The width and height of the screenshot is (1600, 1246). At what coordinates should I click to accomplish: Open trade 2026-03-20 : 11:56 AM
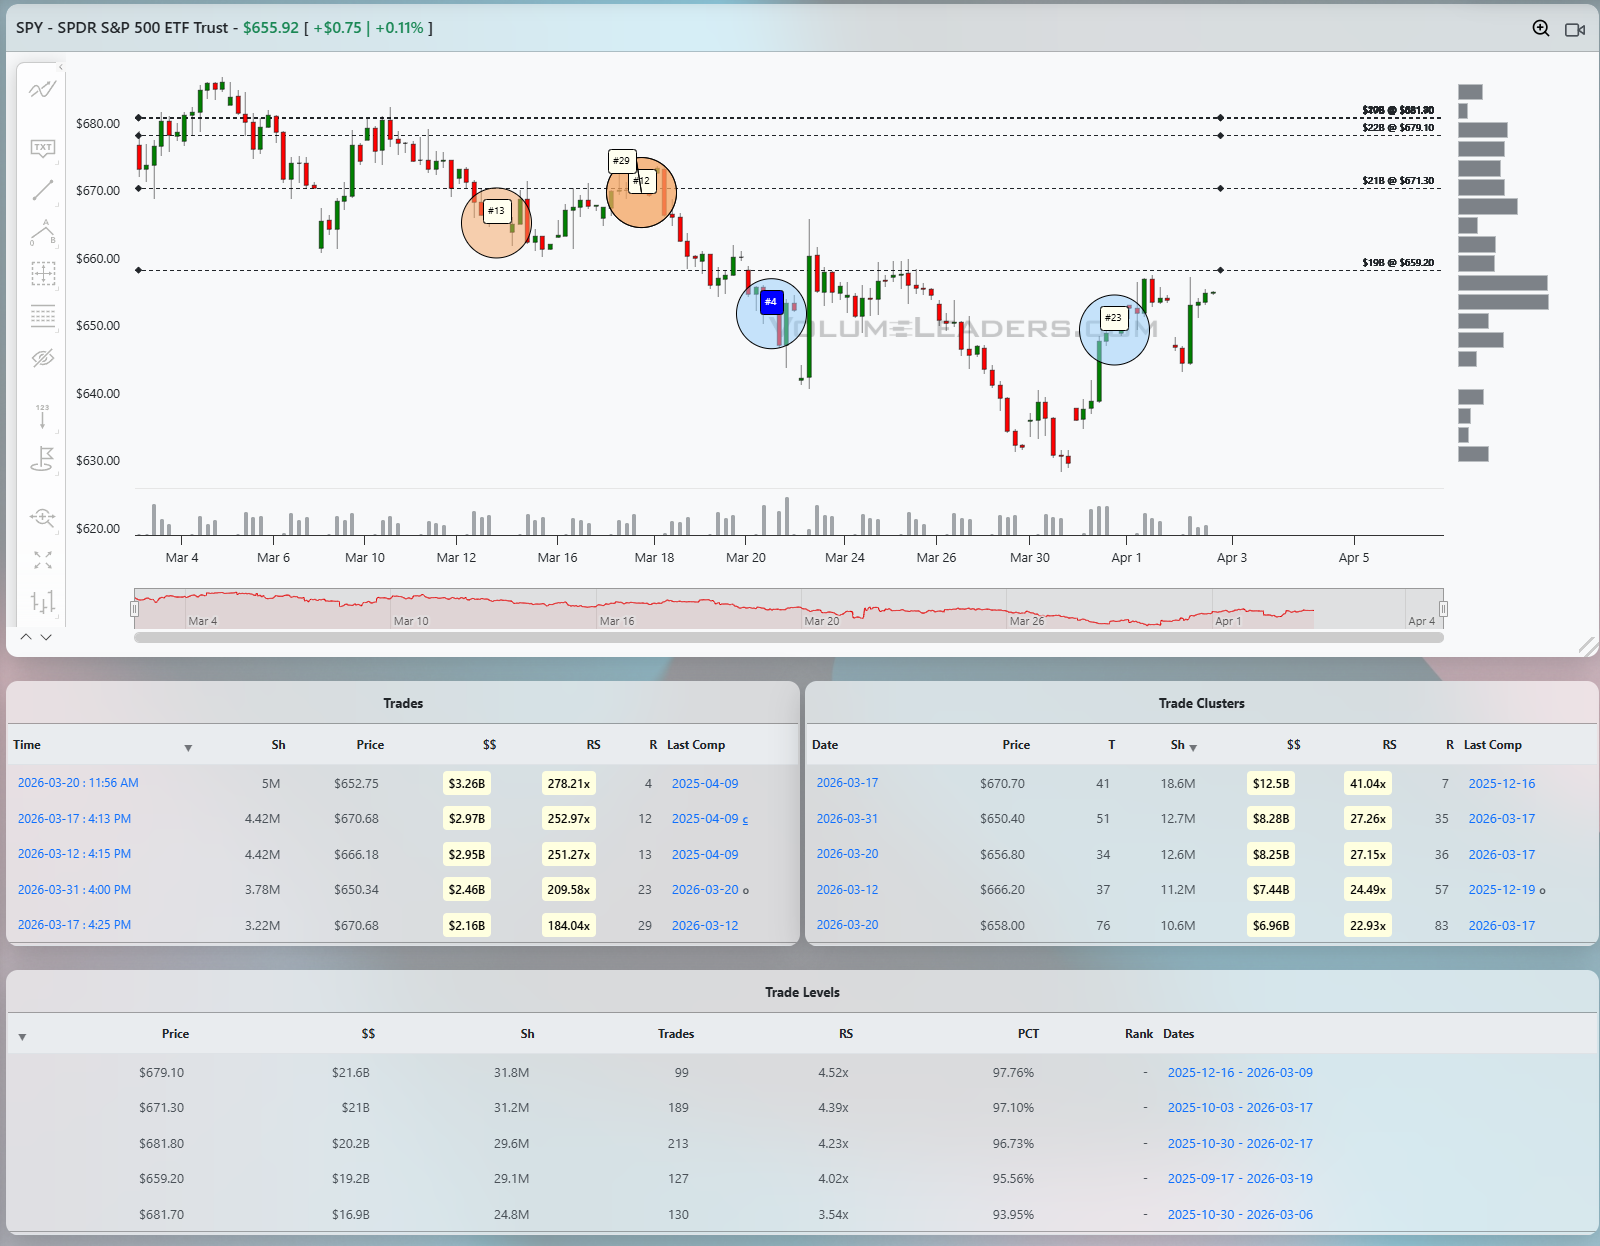tap(78, 783)
